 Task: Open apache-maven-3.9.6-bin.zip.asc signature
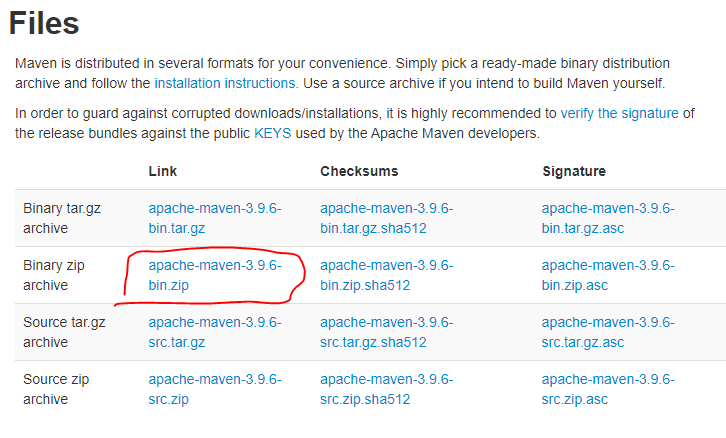pyautogui.click(x=608, y=275)
